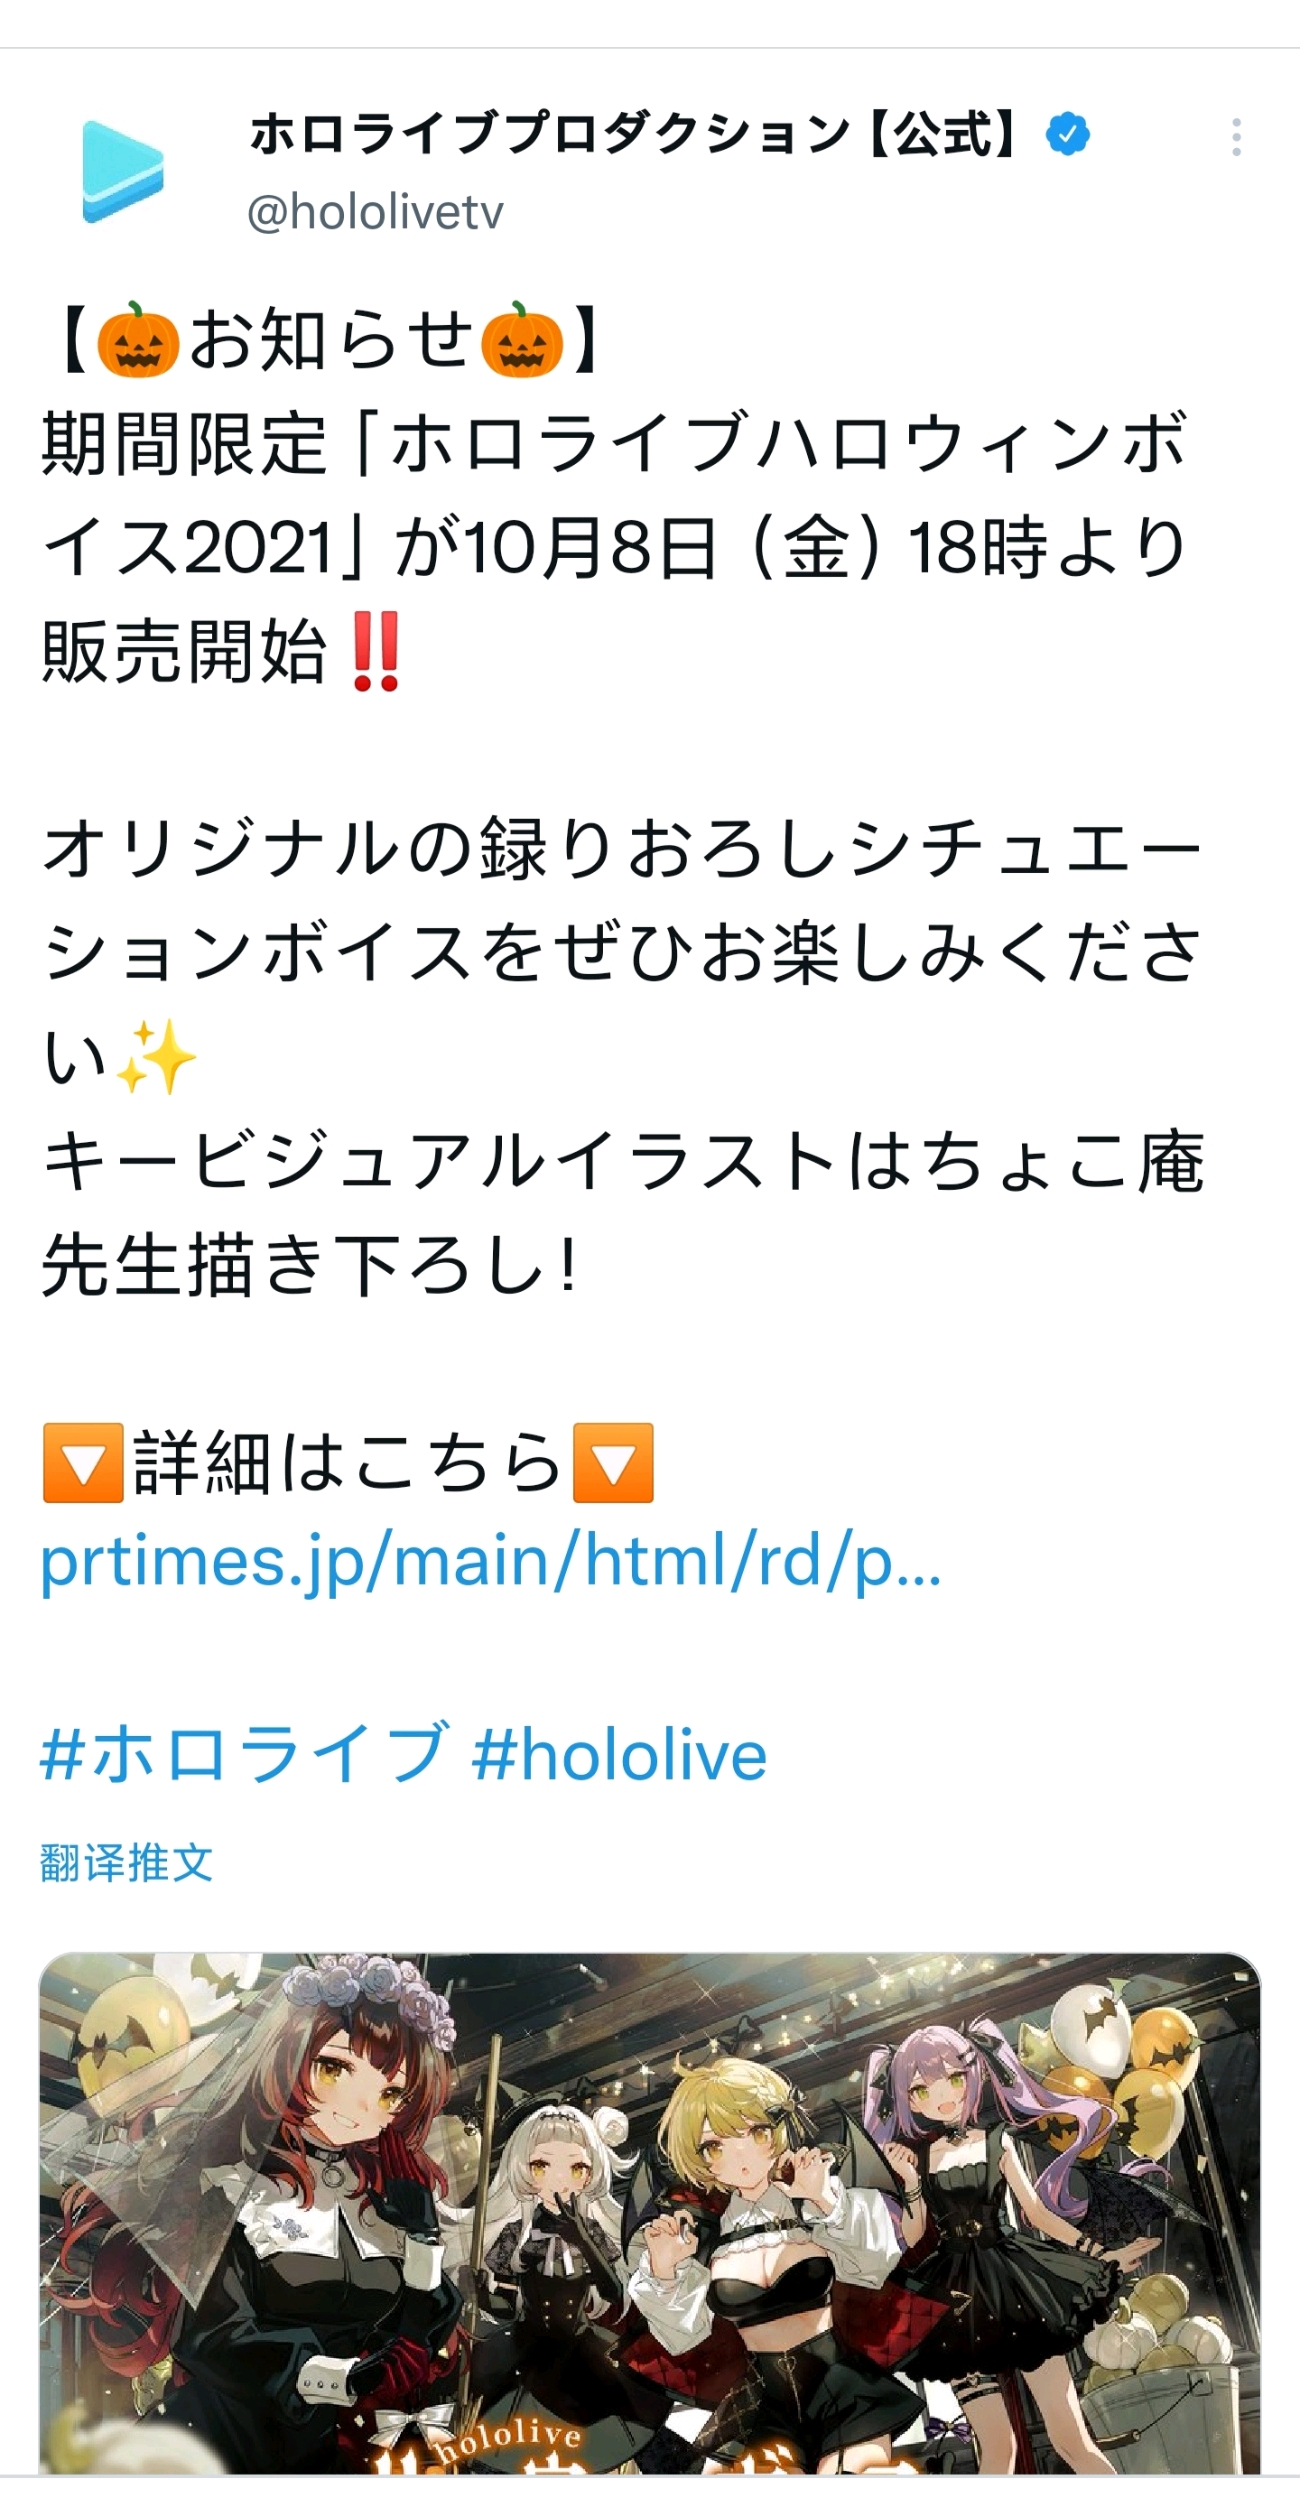Click 翻译推文 to translate the tweet
This screenshot has width=1300, height=2507.
pos(126,1863)
